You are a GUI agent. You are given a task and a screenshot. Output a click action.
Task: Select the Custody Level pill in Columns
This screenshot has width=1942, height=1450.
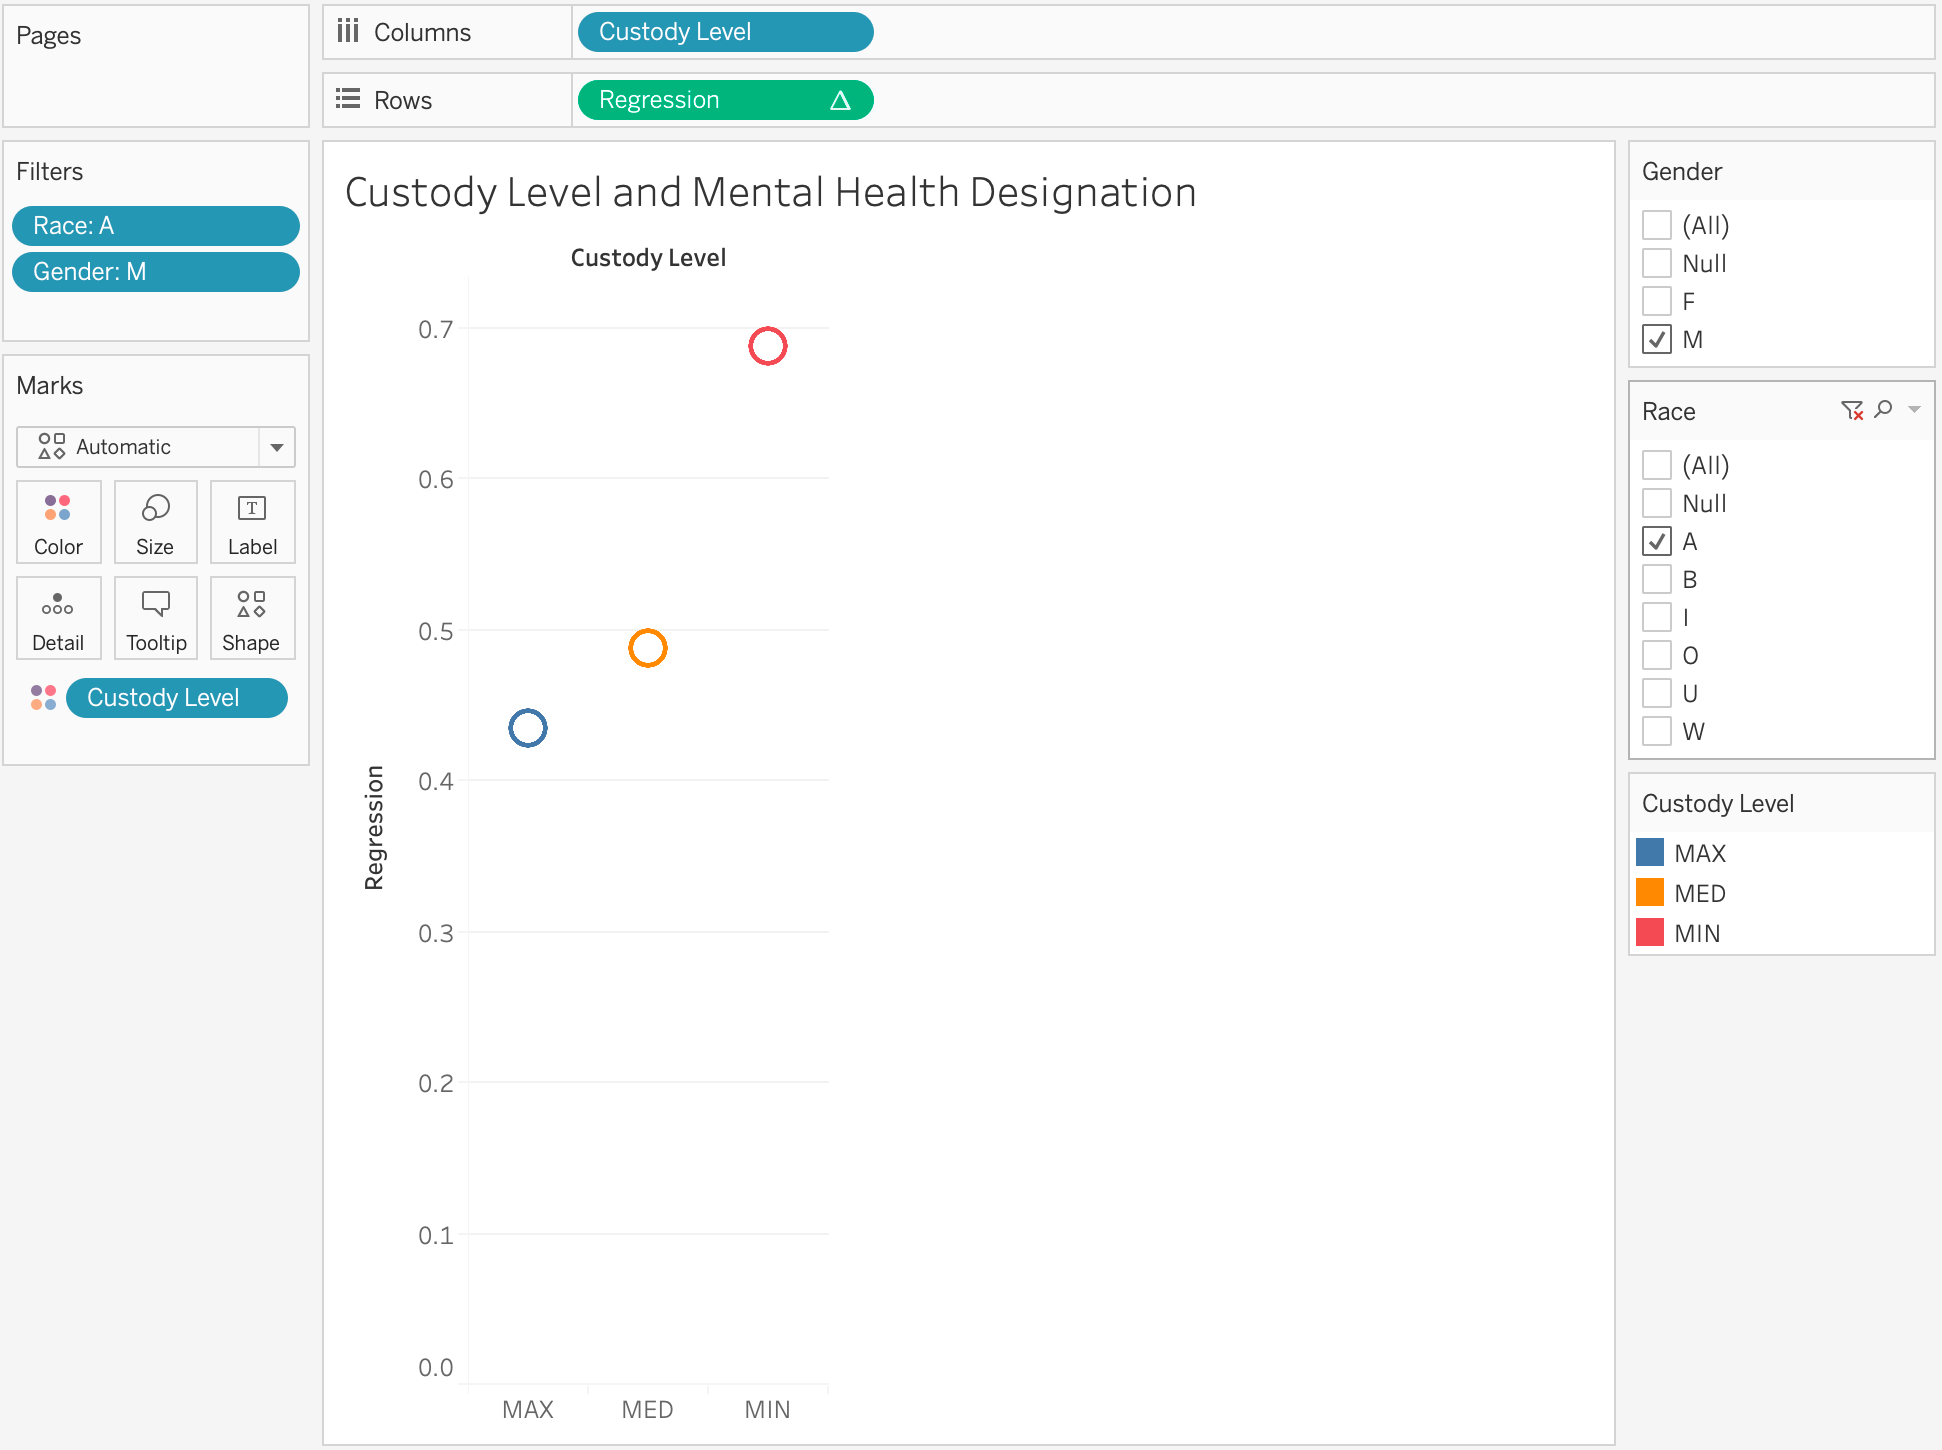coord(724,32)
